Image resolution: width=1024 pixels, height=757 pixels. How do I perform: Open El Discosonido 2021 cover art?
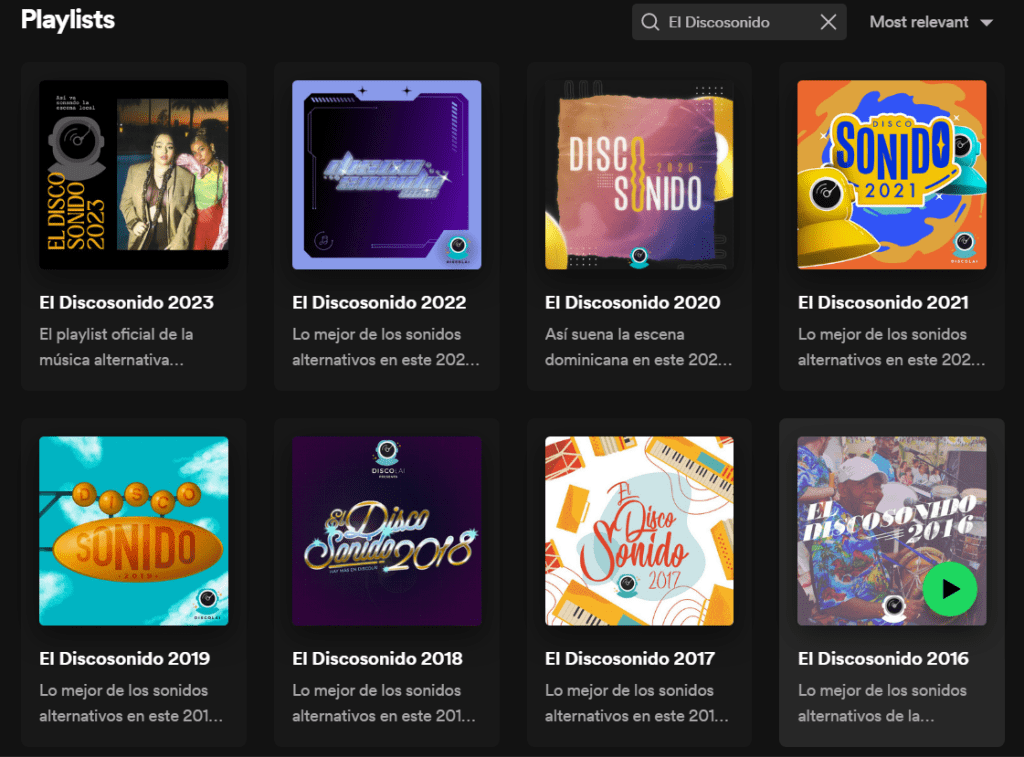892,175
